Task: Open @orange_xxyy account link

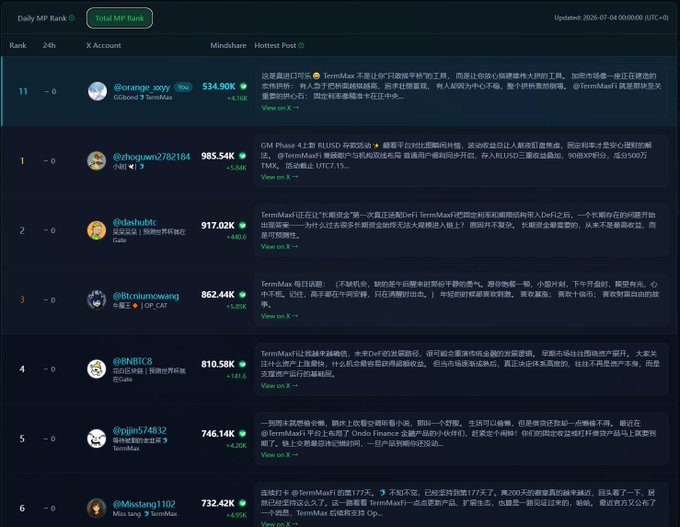Action: (142, 87)
